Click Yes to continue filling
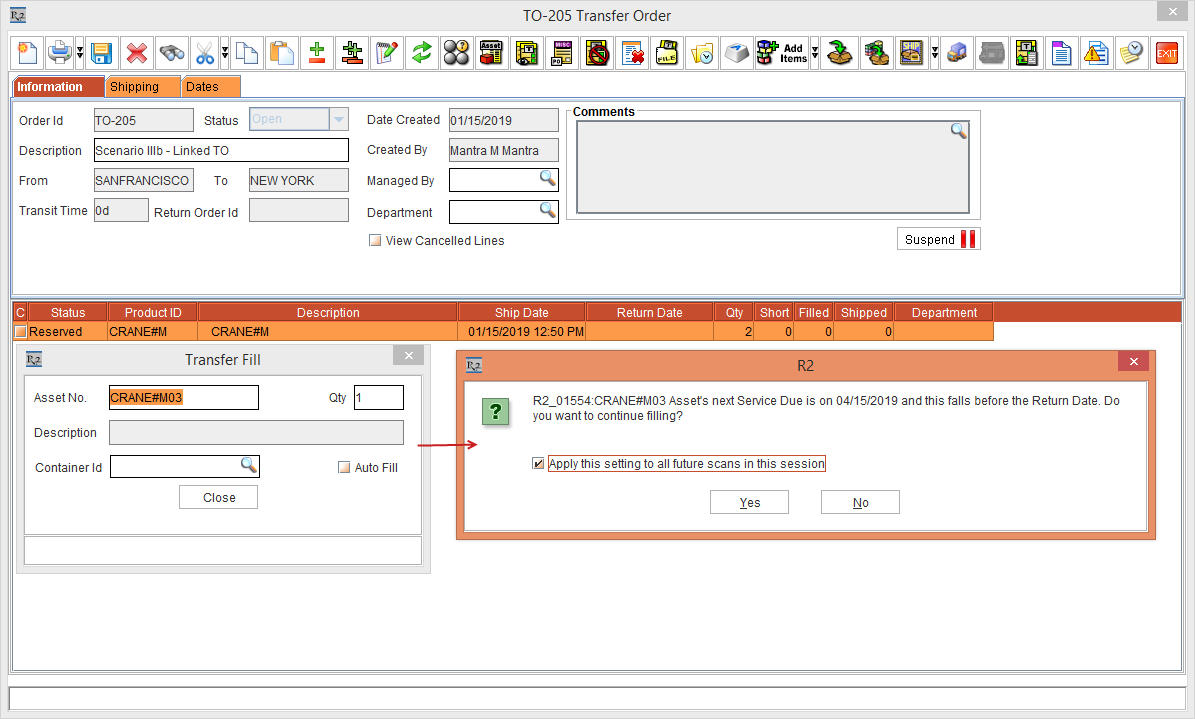This screenshot has width=1195, height=719. (749, 503)
